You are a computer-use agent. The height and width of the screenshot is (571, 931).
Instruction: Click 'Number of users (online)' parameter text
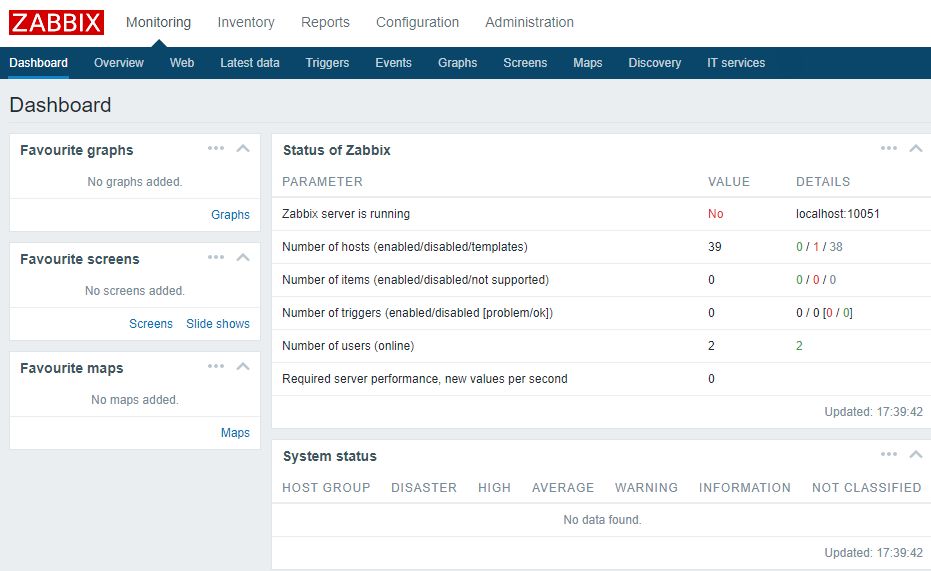(348, 346)
